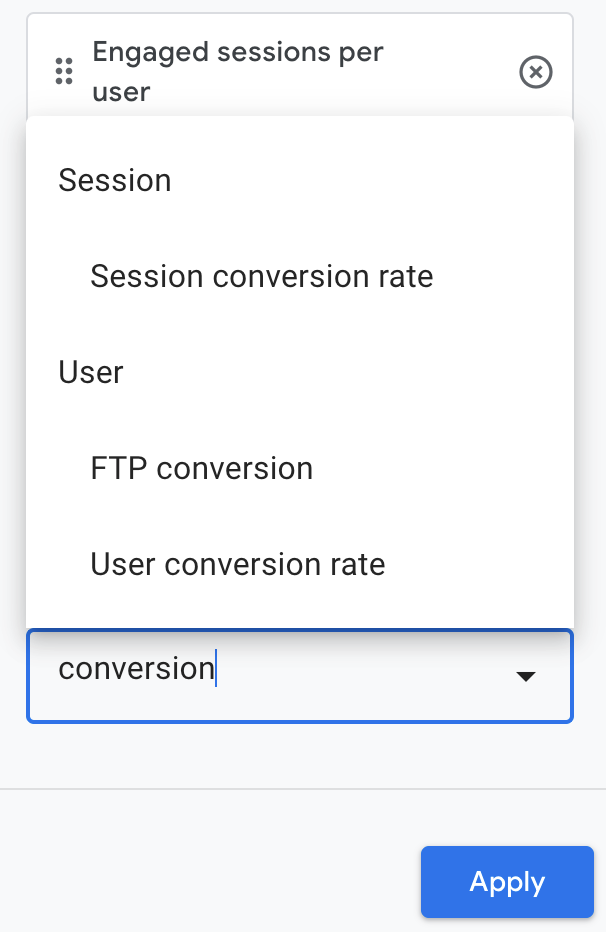606x932 pixels.
Task: Focus the conversion search field
Action: tap(299, 676)
